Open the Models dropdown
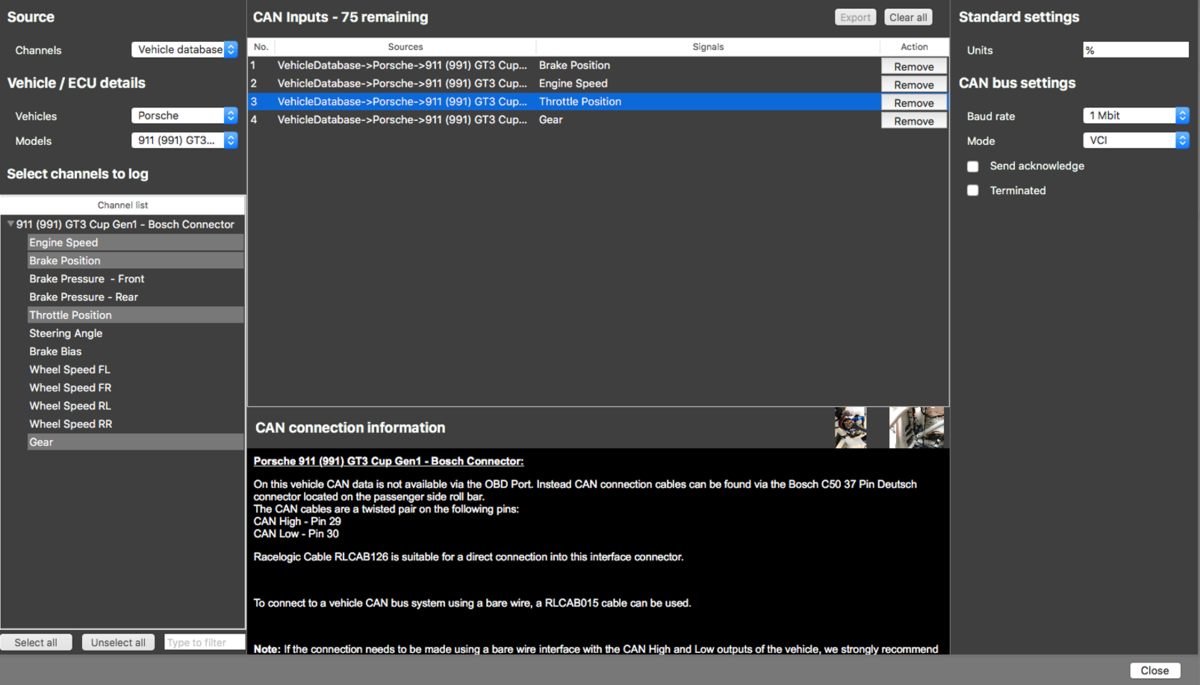The width and height of the screenshot is (1200, 685). pyautogui.click(x=184, y=141)
